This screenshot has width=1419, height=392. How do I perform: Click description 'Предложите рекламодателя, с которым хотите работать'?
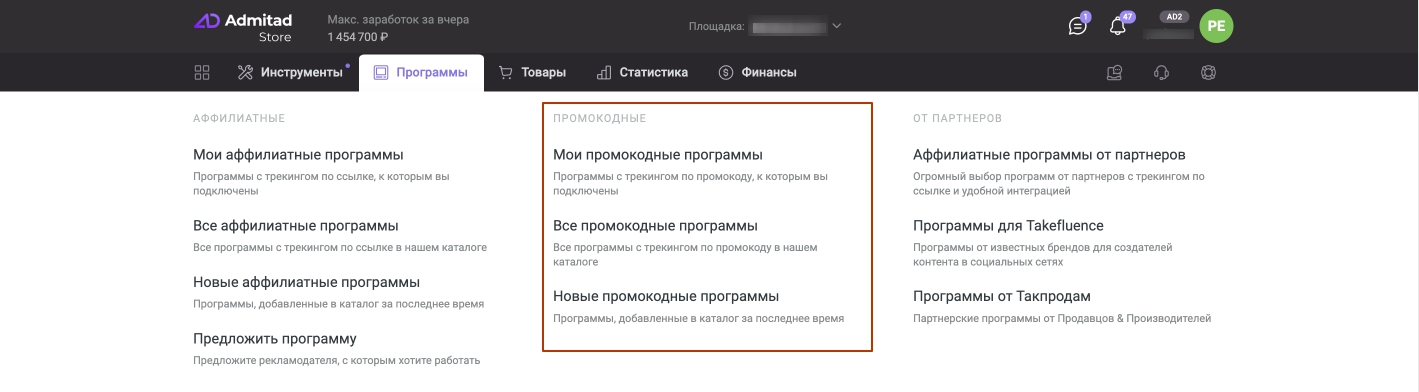click(x=337, y=360)
